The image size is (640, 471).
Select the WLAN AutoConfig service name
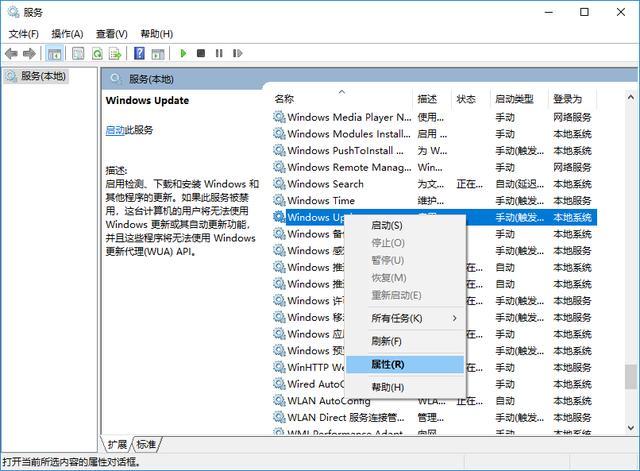point(329,401)
